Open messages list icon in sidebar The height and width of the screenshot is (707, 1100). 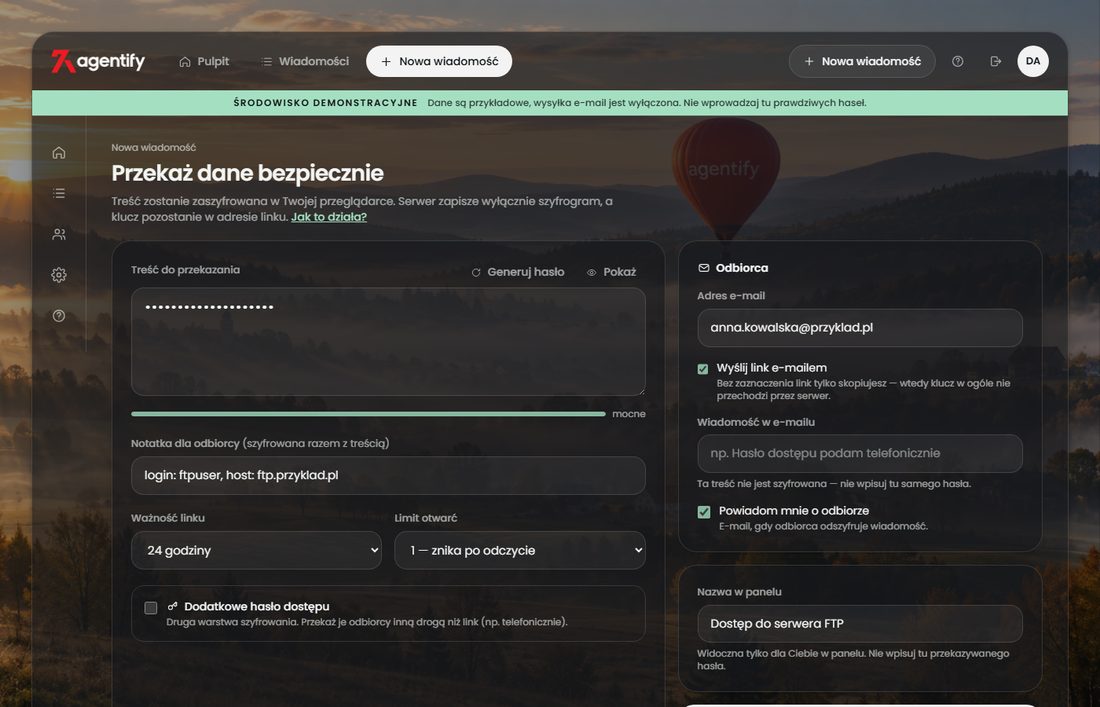59,193
